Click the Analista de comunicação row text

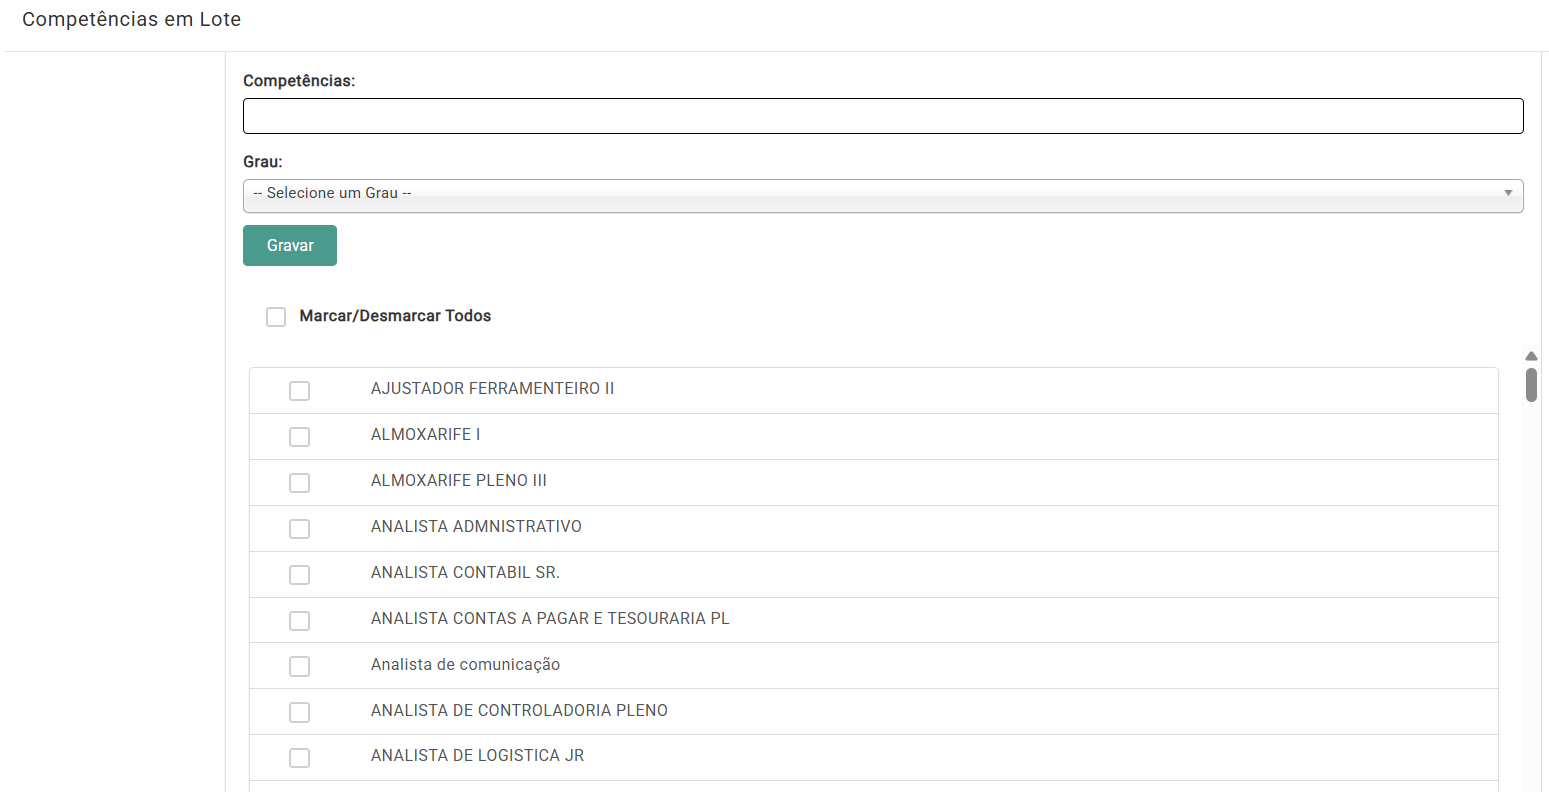coord(465,665)
